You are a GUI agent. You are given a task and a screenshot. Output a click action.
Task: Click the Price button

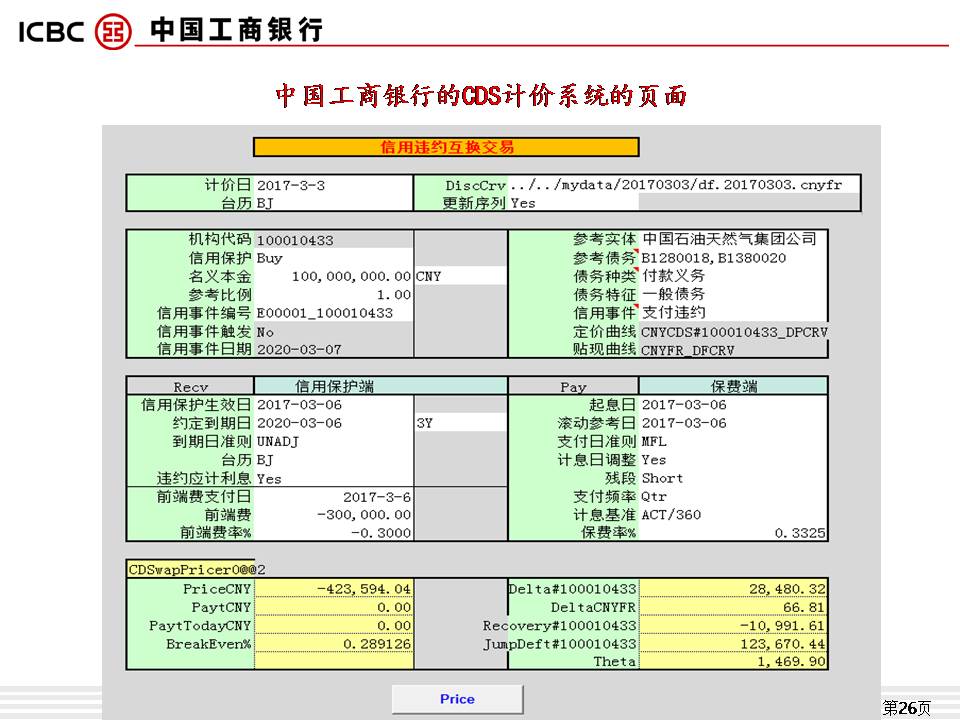pos(457,699)
